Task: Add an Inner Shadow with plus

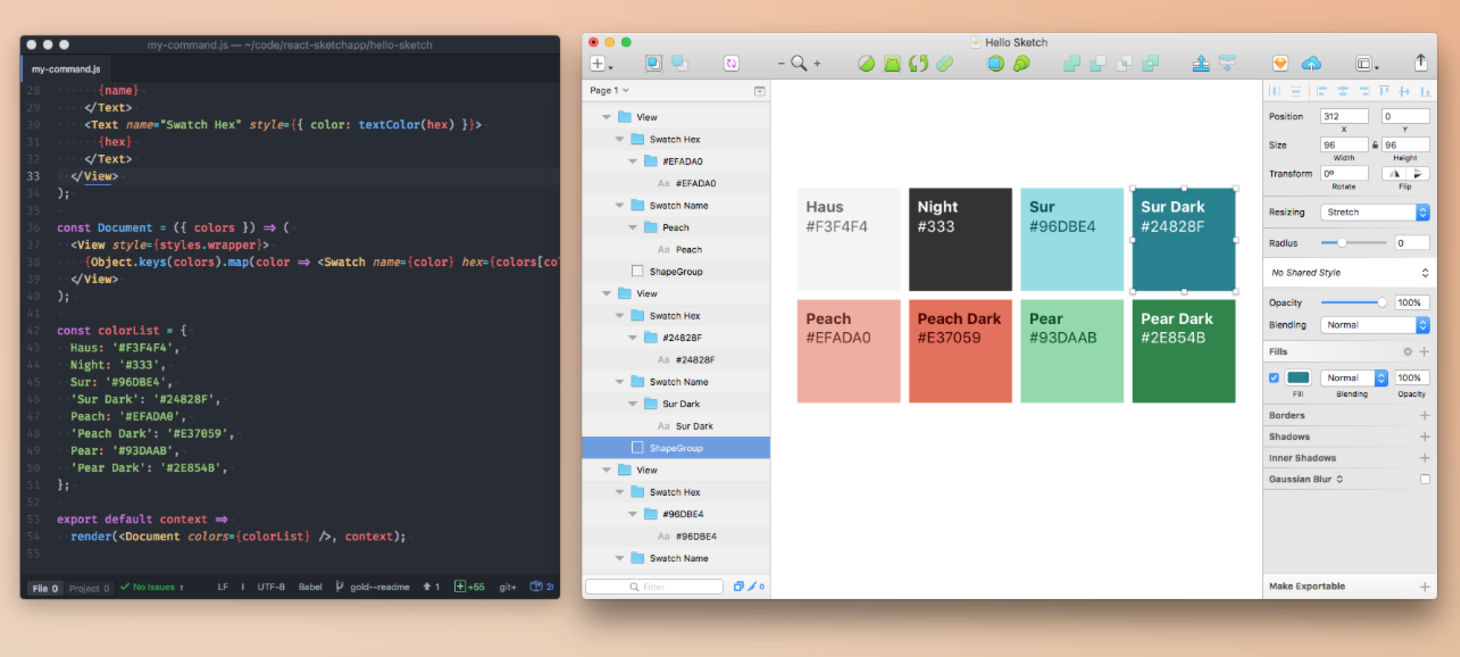Action: (1424, 458)
